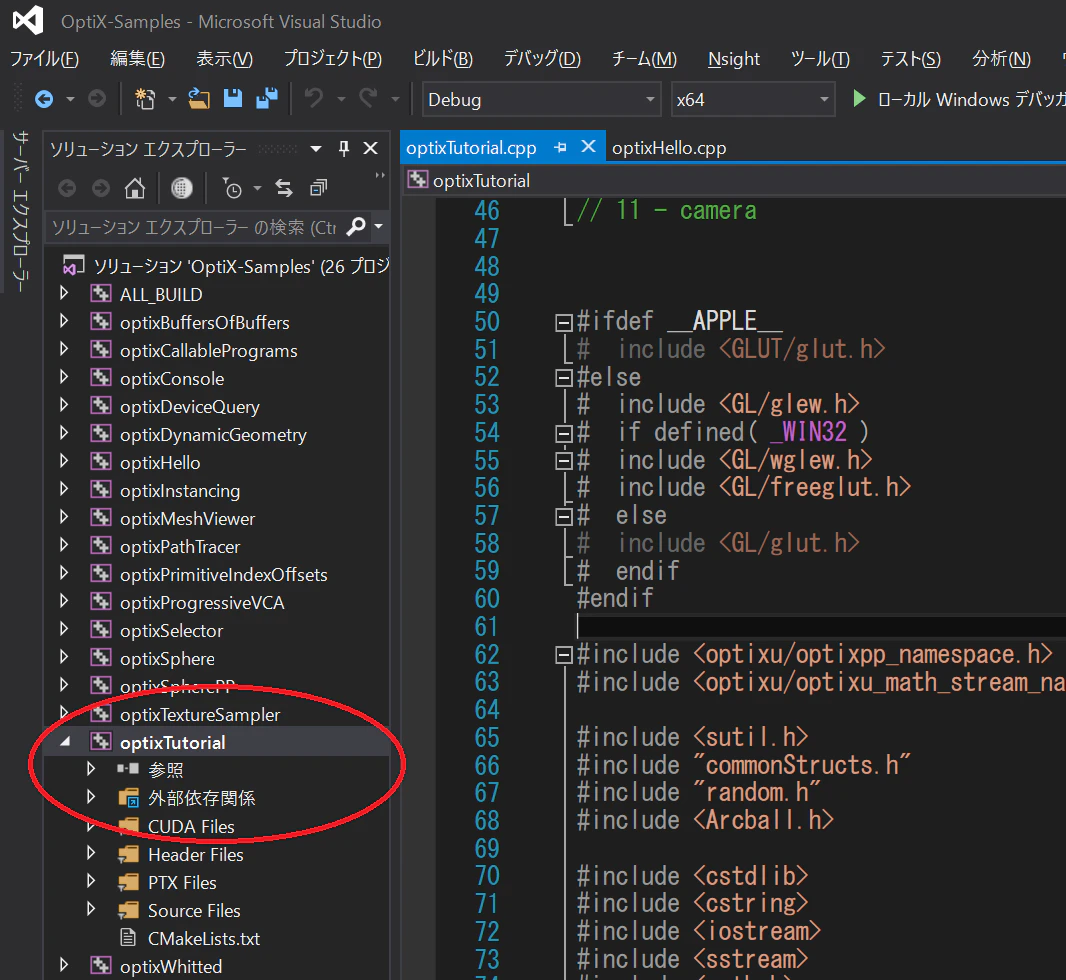Select the optixPathTracer project

point(179,546)
